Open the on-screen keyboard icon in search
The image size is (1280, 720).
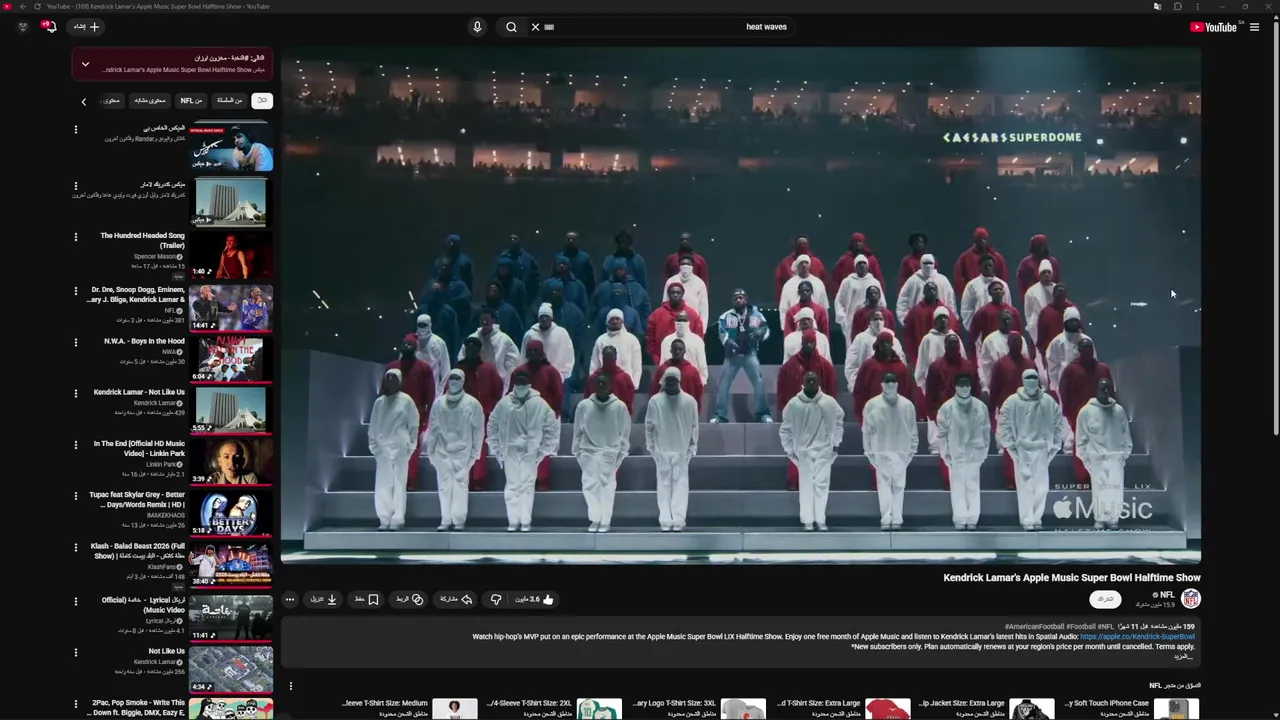549,27
